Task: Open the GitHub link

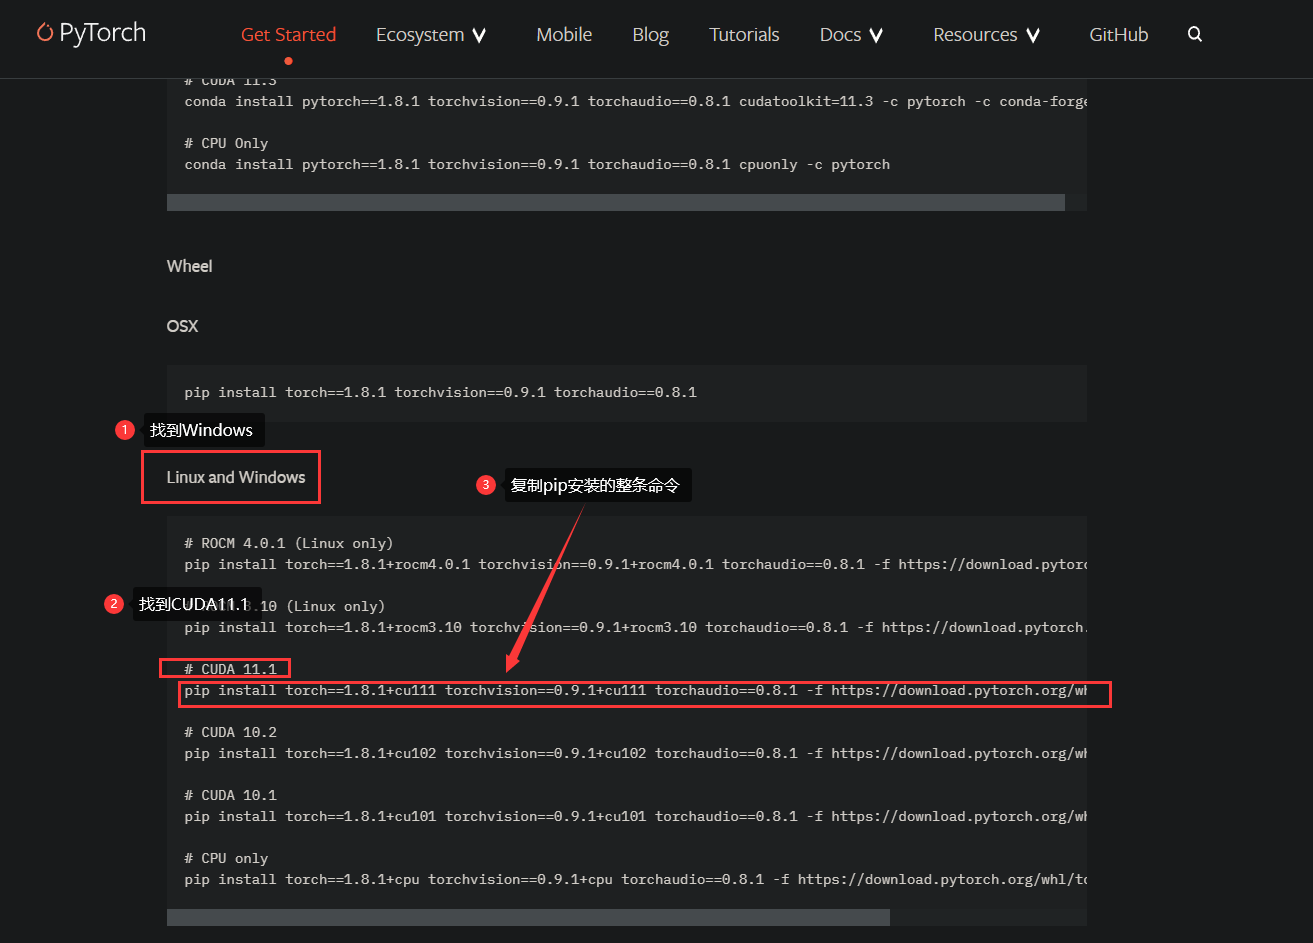Action: (1118, 34)
